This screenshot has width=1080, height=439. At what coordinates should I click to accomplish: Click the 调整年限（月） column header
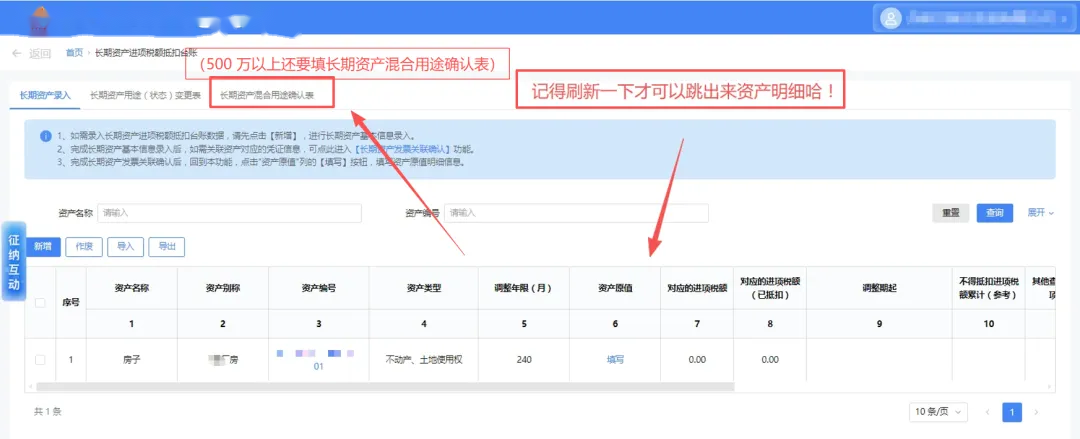tap(523, 288)
